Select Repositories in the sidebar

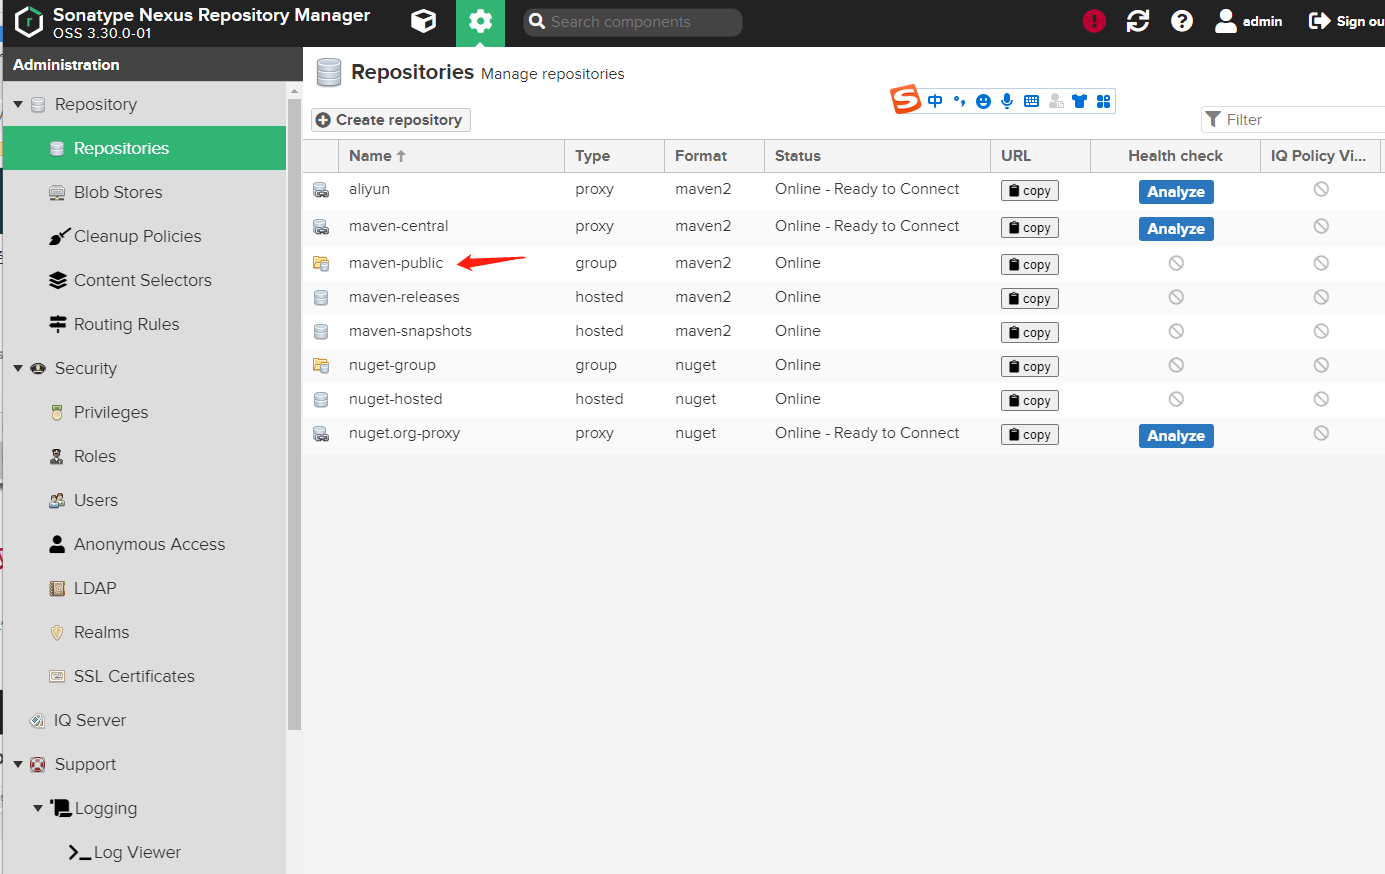(145, 148)
